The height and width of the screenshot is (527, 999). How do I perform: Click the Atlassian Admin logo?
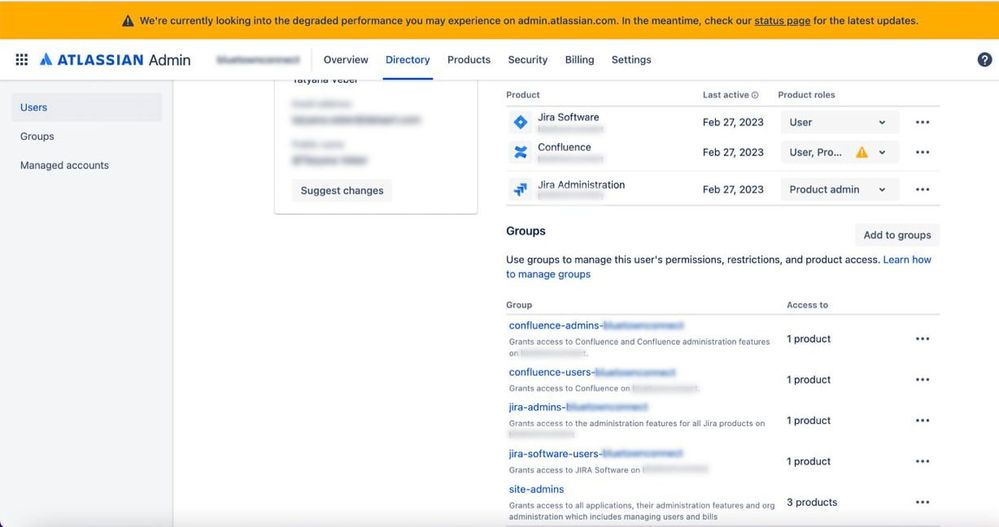point(115,59)
